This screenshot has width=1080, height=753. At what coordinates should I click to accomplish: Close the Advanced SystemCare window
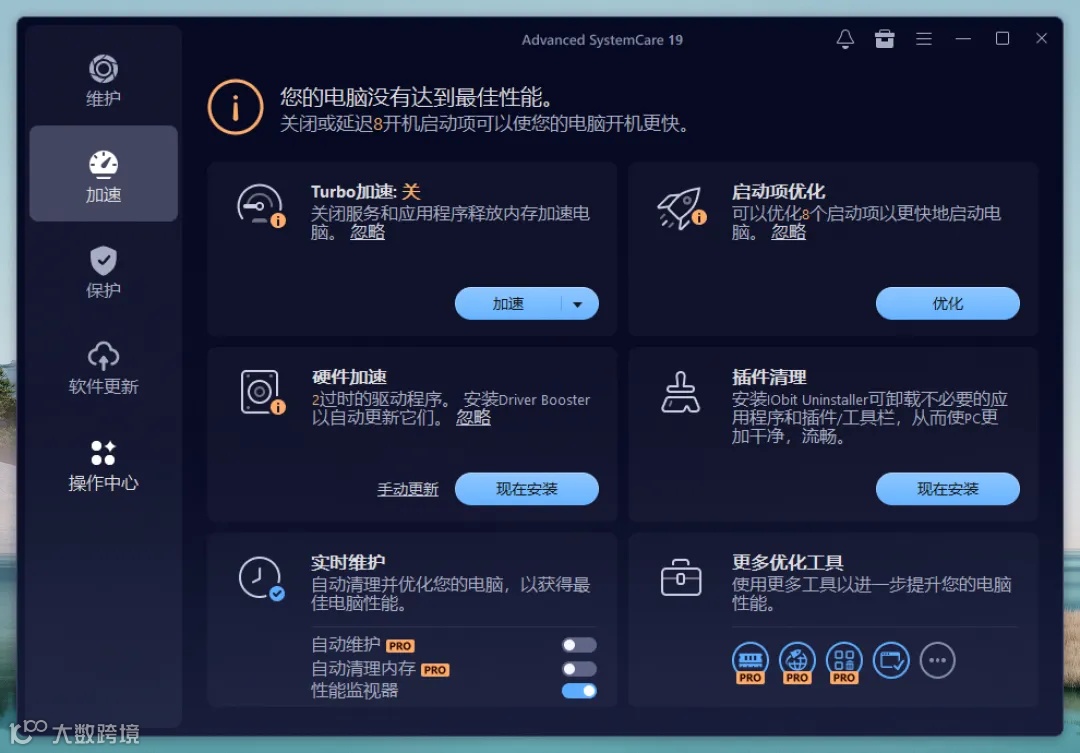1041,39
